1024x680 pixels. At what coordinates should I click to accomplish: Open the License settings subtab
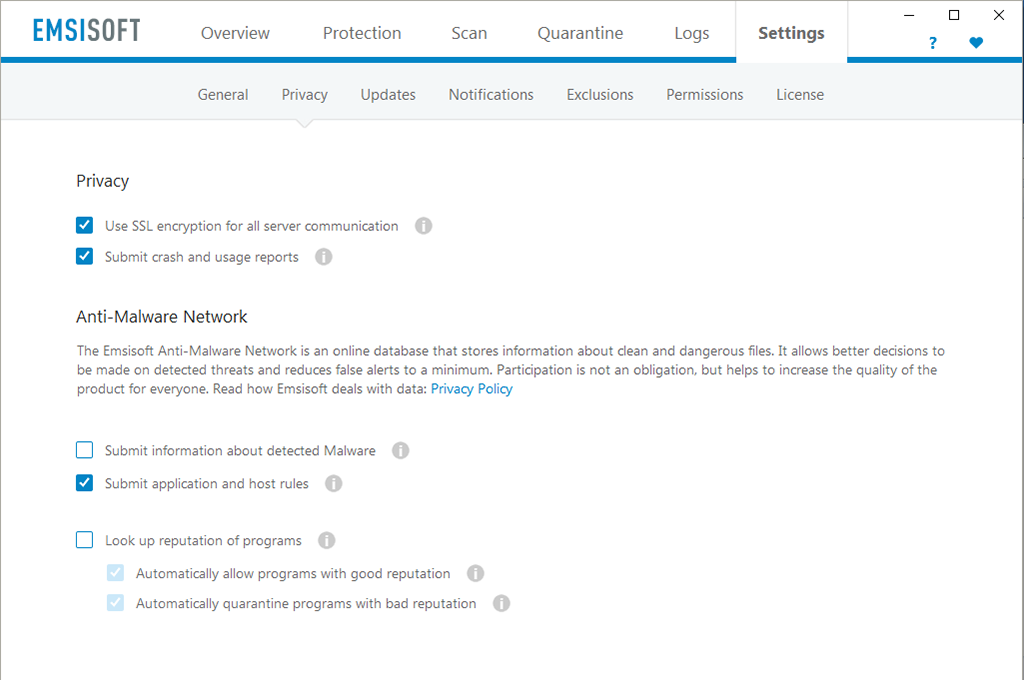[800, 95]
